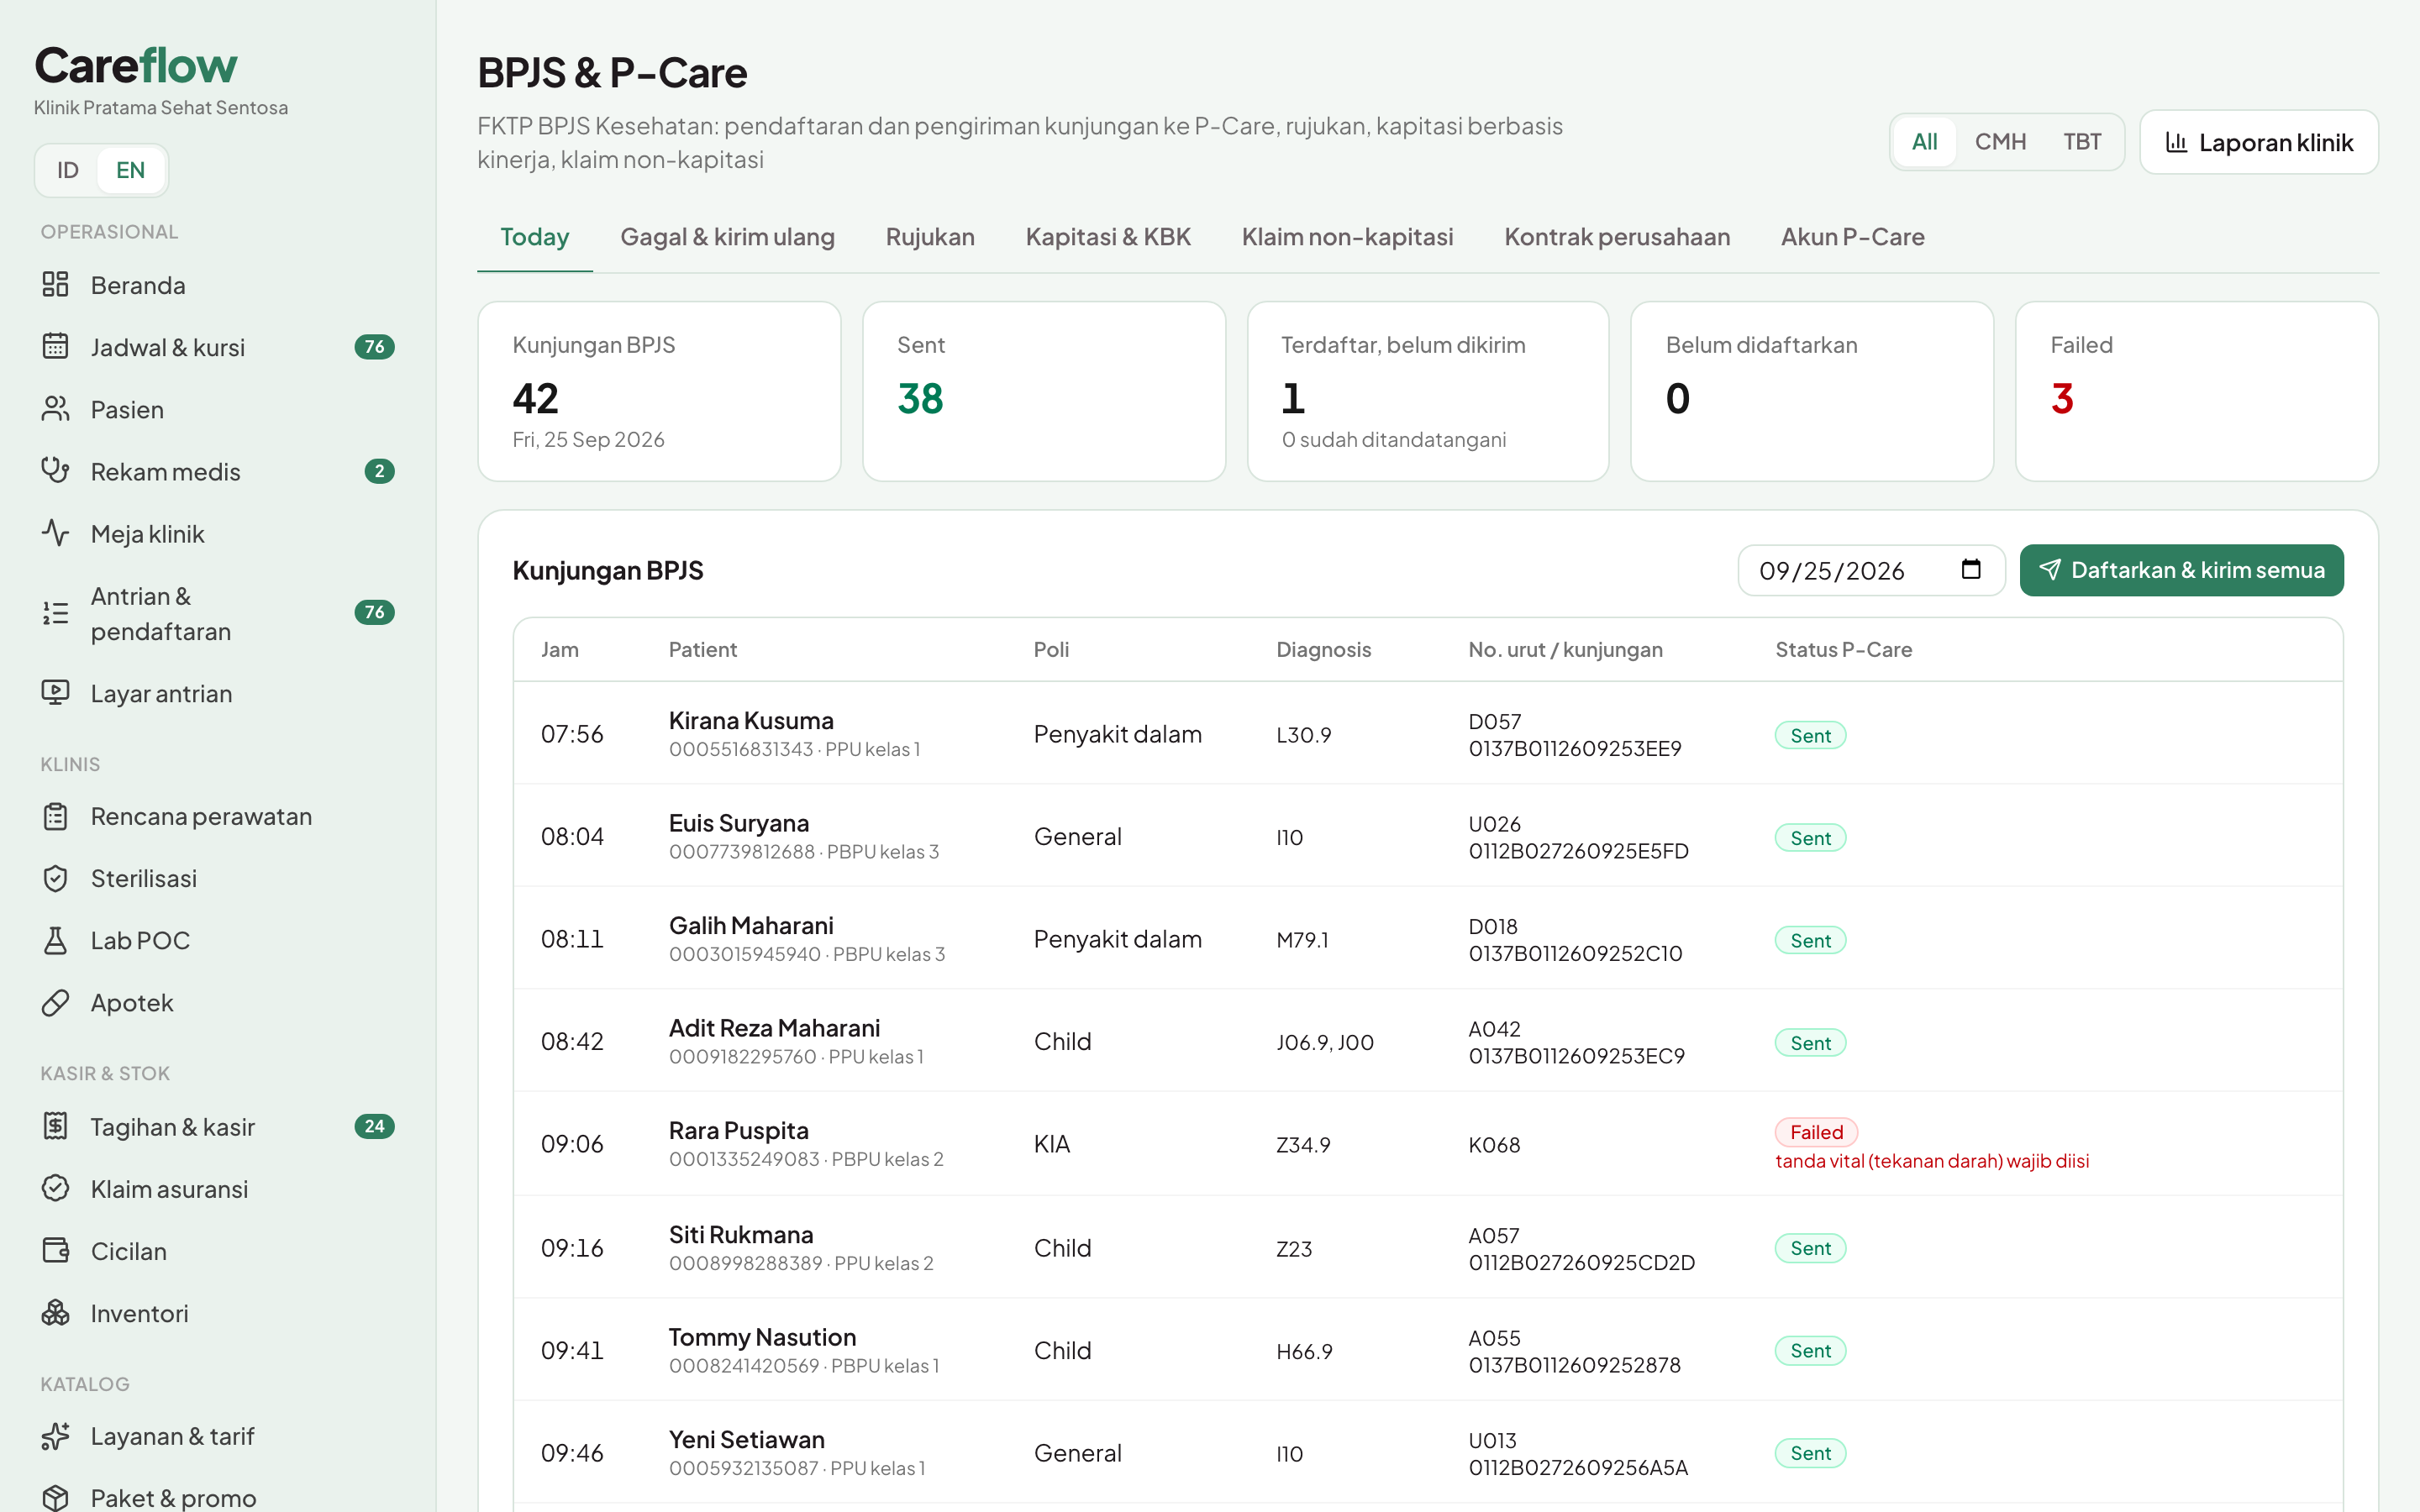Open the Gagal & kirim ulang tab
Viewport: 2420px width, 1512px height.
coord(727,237)
